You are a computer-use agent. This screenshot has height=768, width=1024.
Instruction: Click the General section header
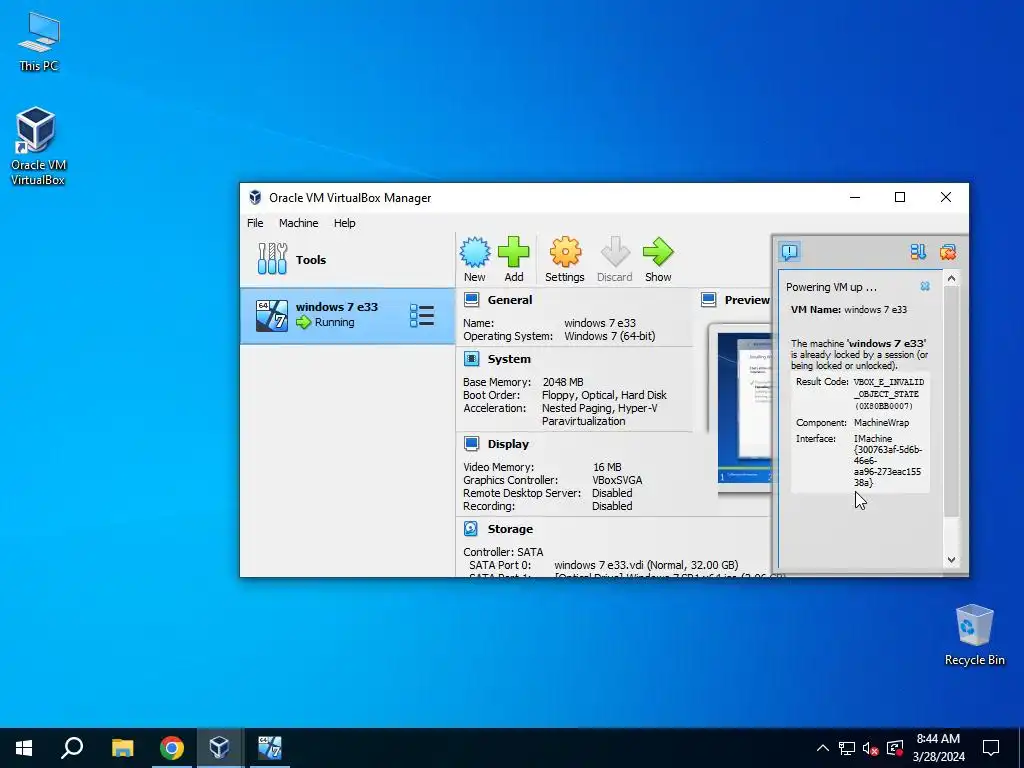click(x=509, y=300)
